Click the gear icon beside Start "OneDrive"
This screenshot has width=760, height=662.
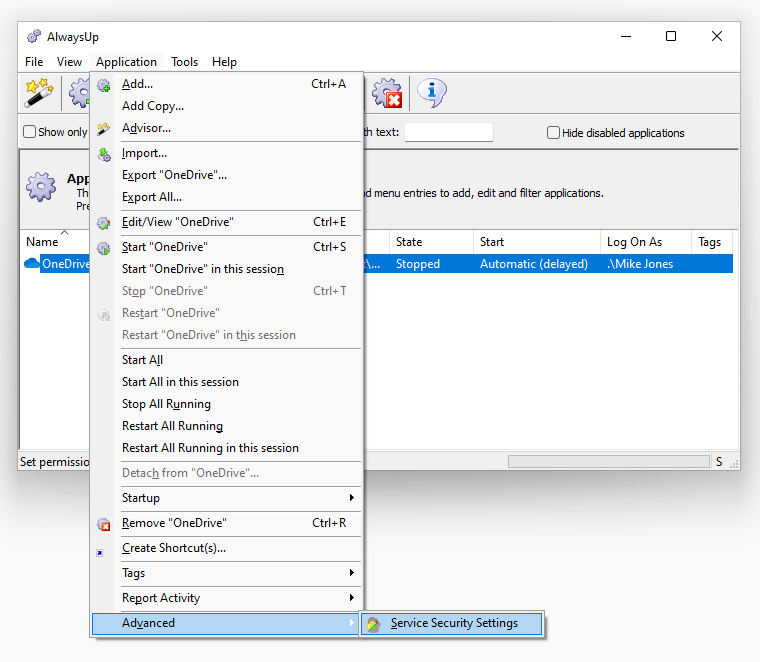pyautogui.click(x=104, y=248)
